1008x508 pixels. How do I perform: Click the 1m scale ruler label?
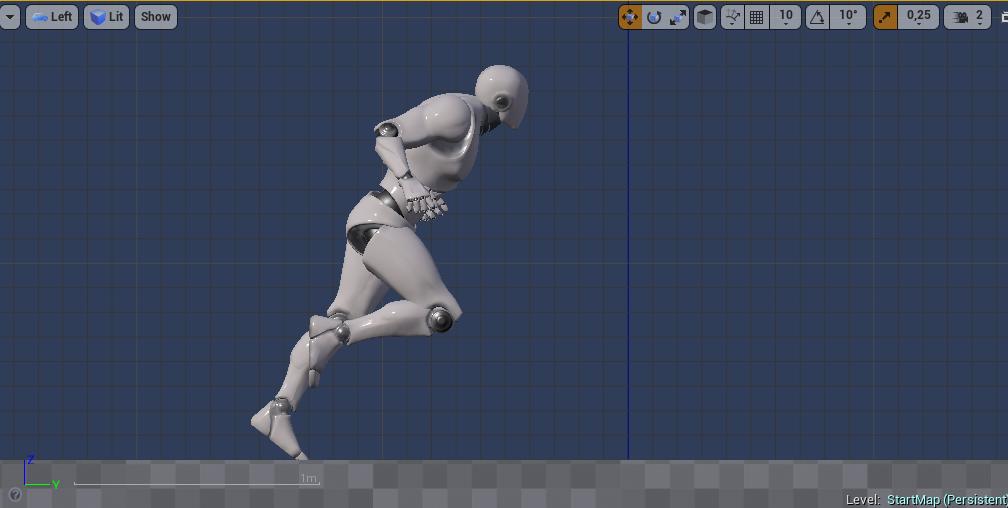[x=309, y=478]
